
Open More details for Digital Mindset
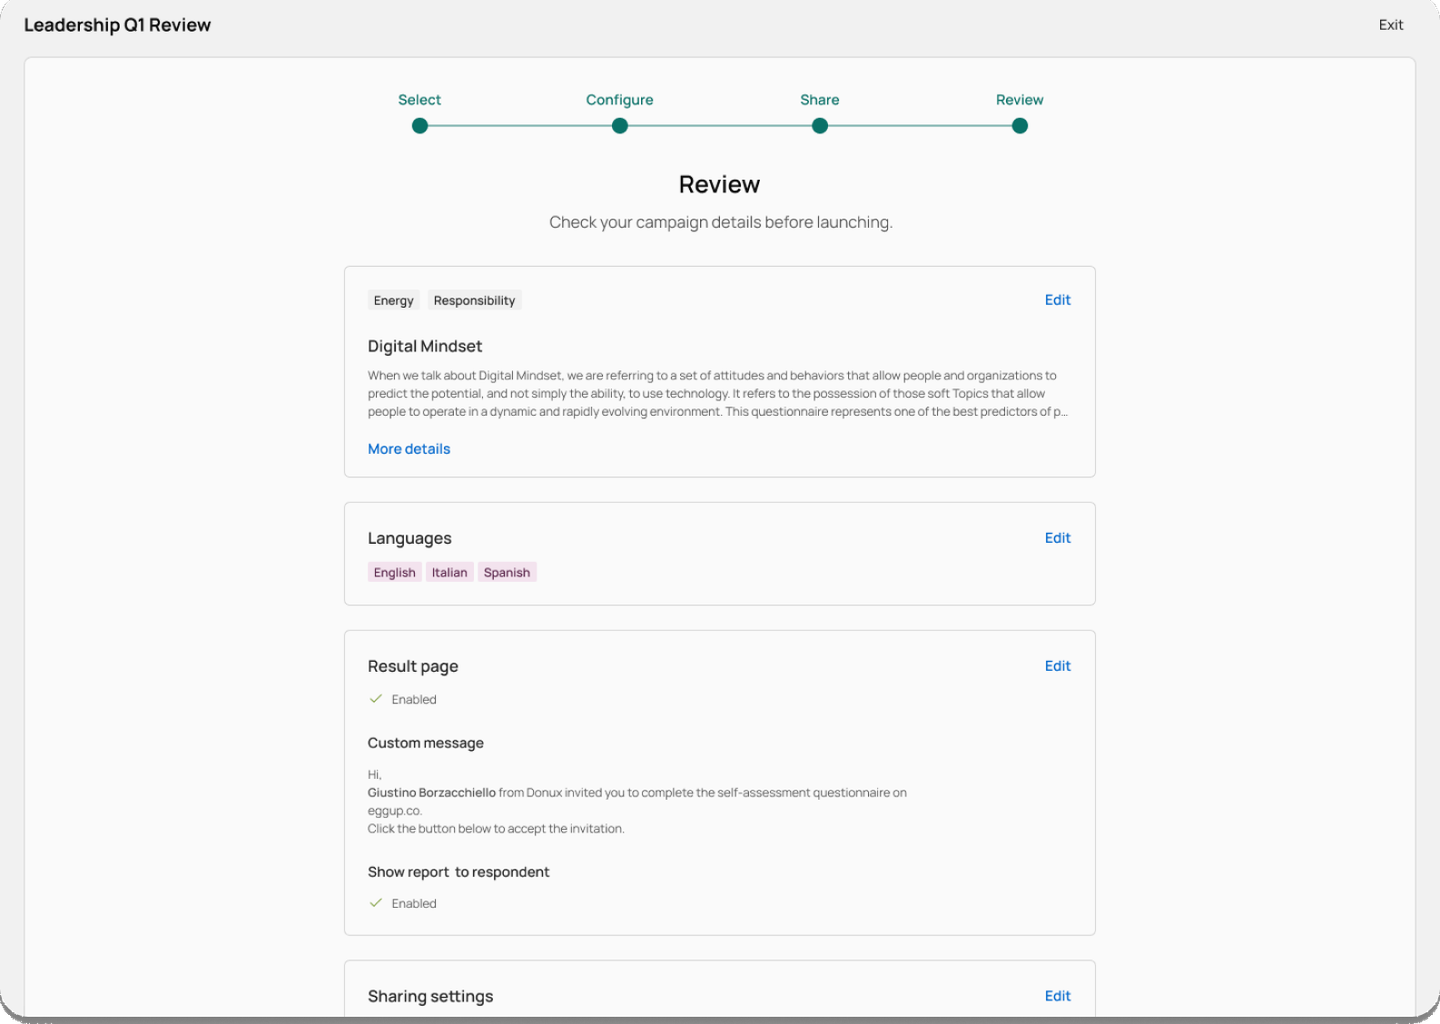coord(409,449)
